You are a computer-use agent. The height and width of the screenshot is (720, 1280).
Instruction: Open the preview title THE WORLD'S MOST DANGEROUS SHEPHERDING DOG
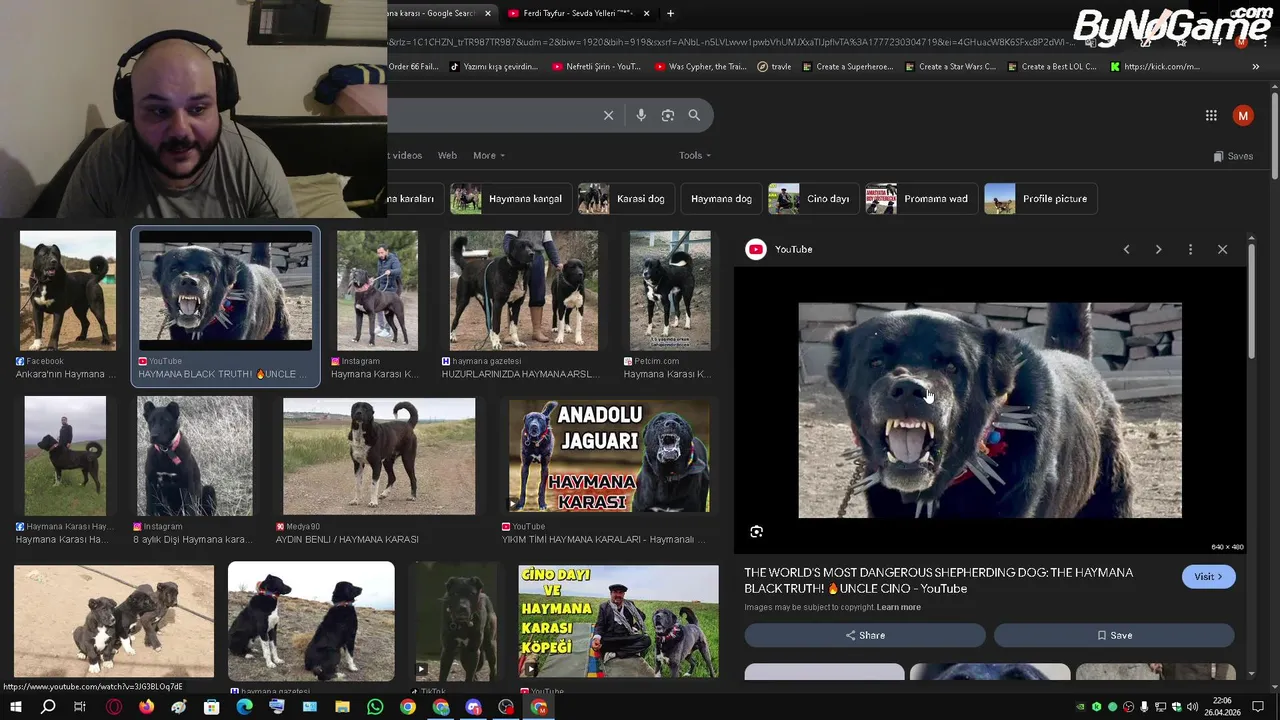point(938,580)
